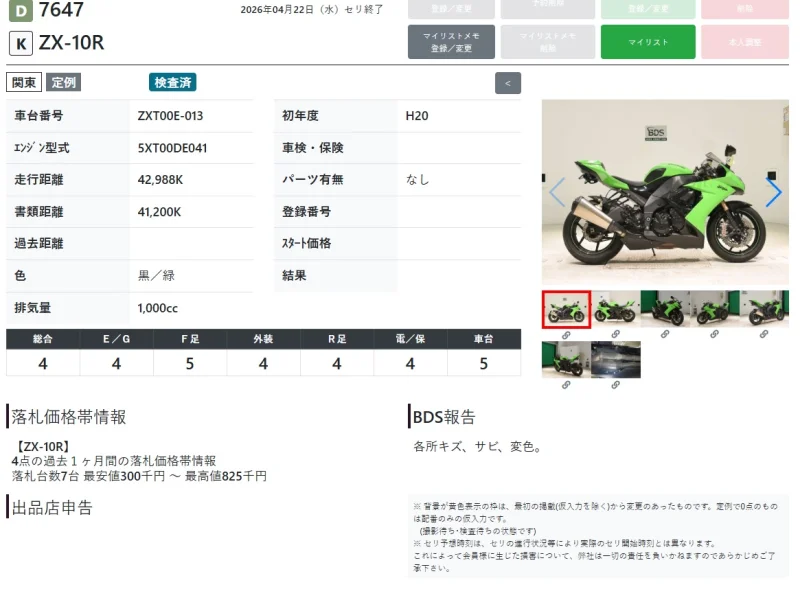Click the K maker badge beside ZX-10R
The height and width of the screenshot is (600, 800).
(21, 43)
